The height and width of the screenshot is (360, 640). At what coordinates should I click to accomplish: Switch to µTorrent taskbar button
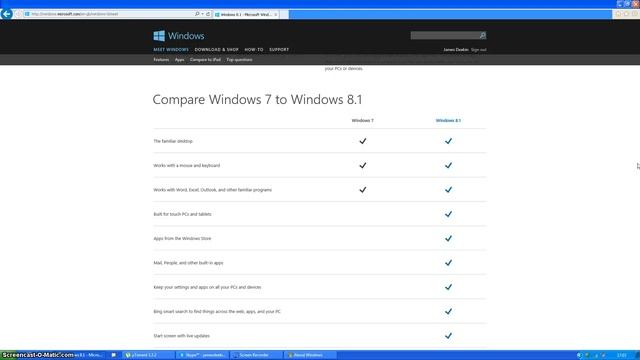[x=148, y=355]
